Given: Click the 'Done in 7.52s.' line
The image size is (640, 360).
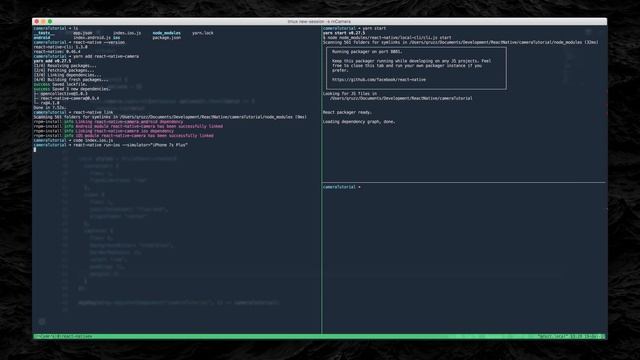Looking at the screenshot, I should click(50, 108).
